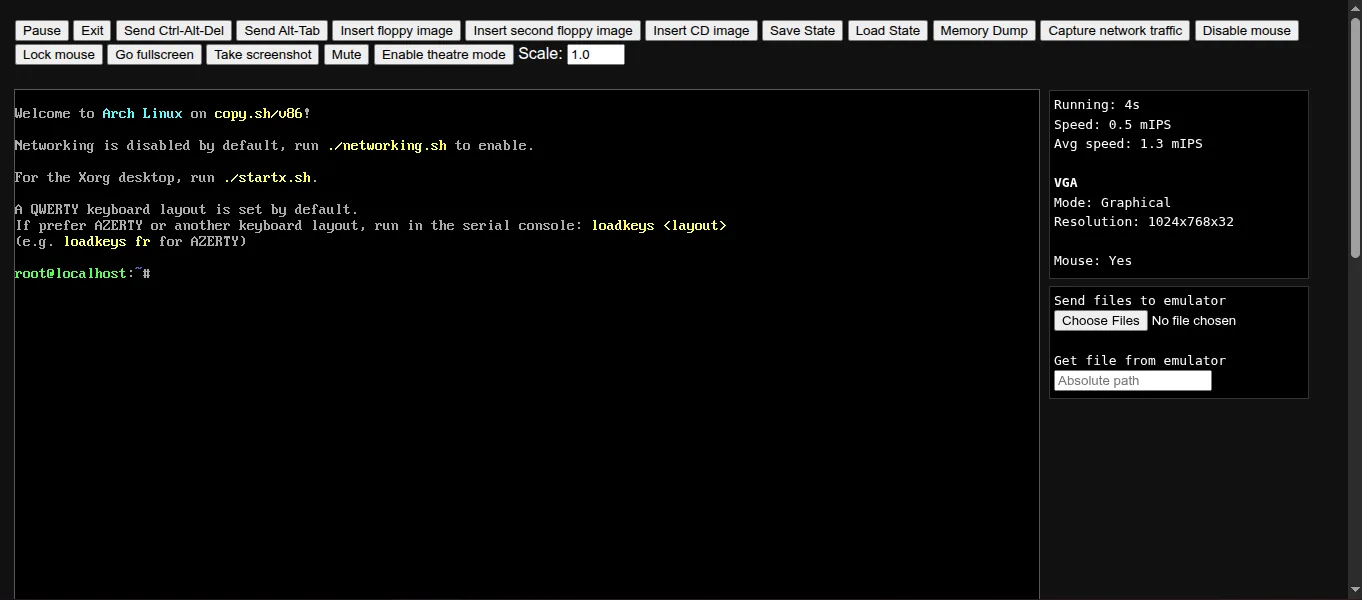1362x600 pixels.
Task: Click 'loadkeys fr' example text
Action: [x=107, y=242]
